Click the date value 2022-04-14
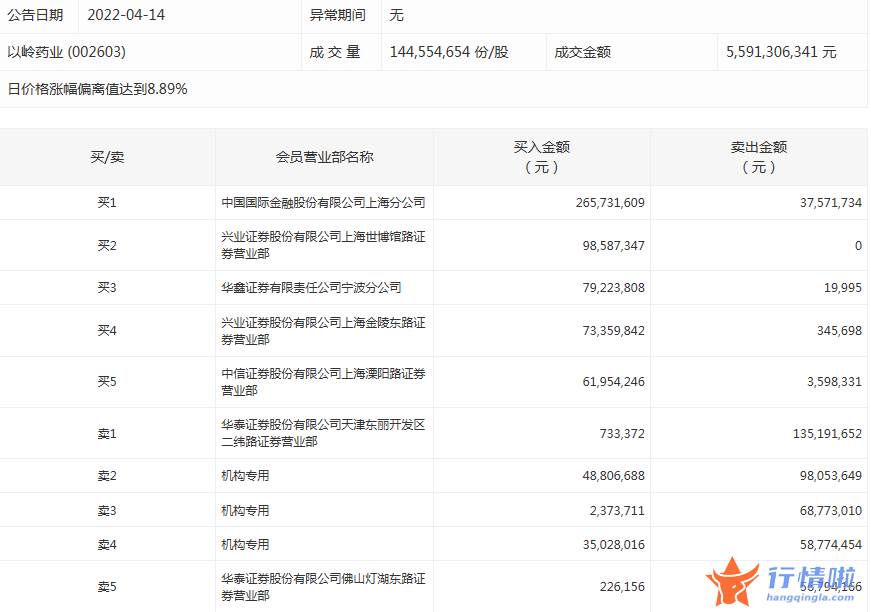The height and width of the screenshot is (612, 871). tap(126, 15)
